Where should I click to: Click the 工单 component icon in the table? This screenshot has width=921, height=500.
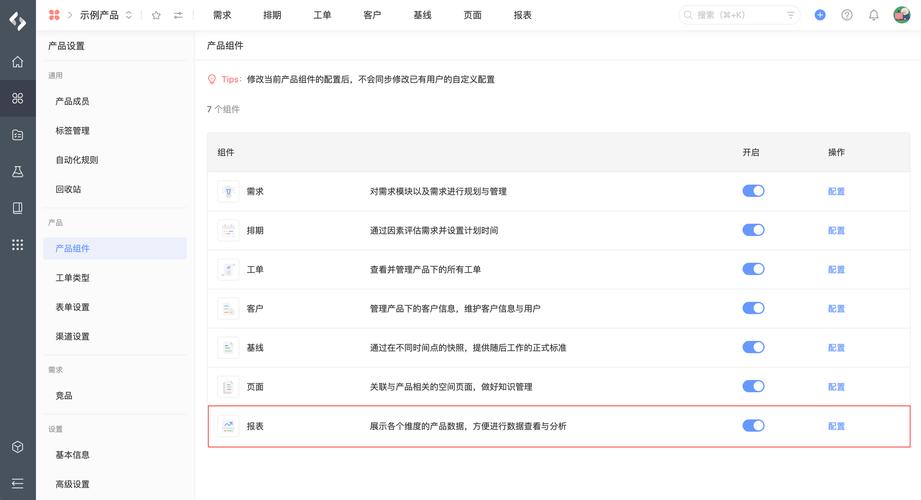point(228,270)
